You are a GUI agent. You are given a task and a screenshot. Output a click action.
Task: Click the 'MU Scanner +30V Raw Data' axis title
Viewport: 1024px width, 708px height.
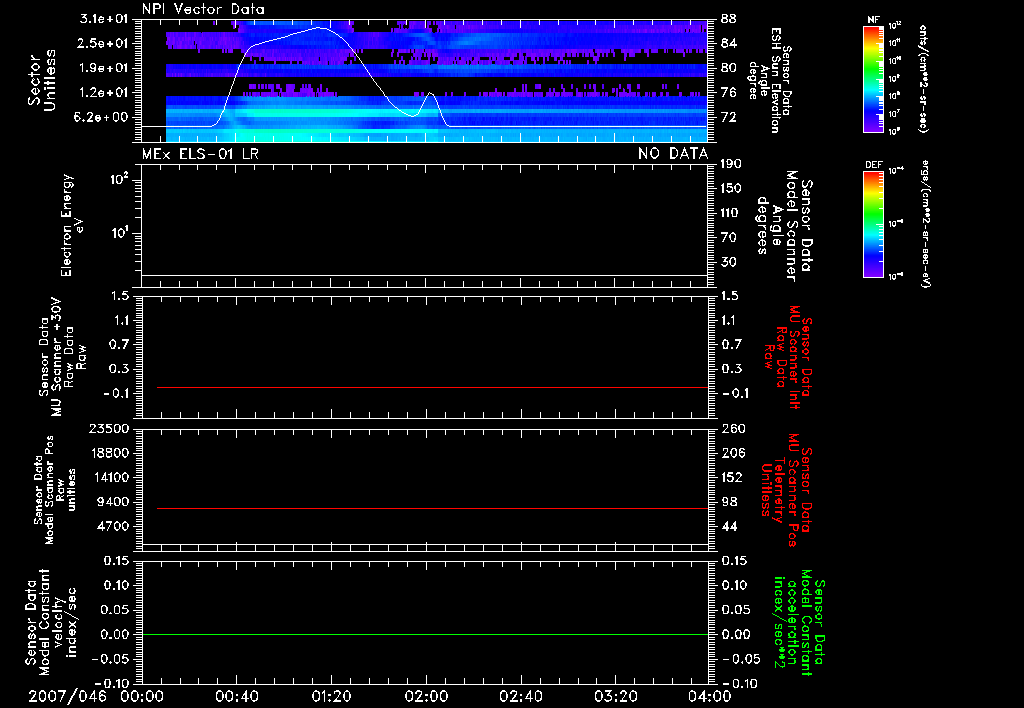(62, 357)
